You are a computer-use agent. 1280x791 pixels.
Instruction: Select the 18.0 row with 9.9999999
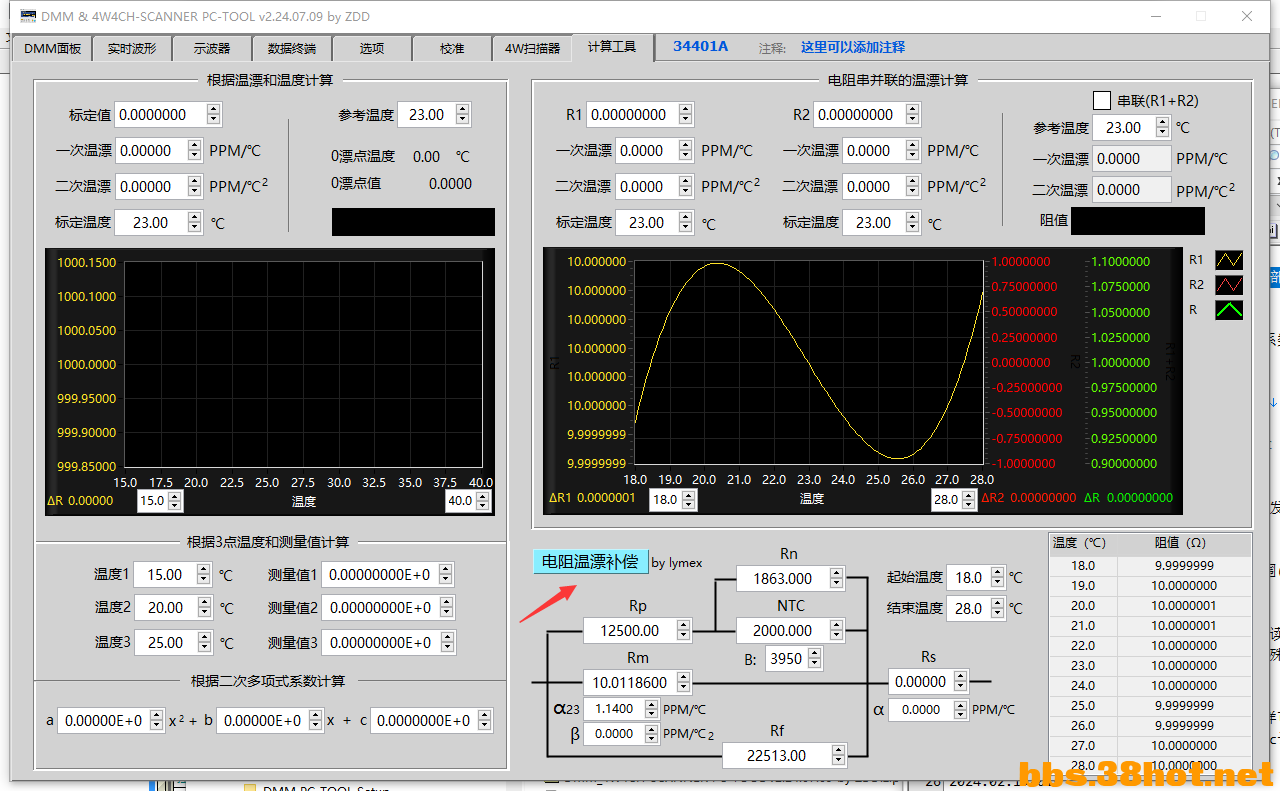pyautogui.click(x=1149, y=566)
